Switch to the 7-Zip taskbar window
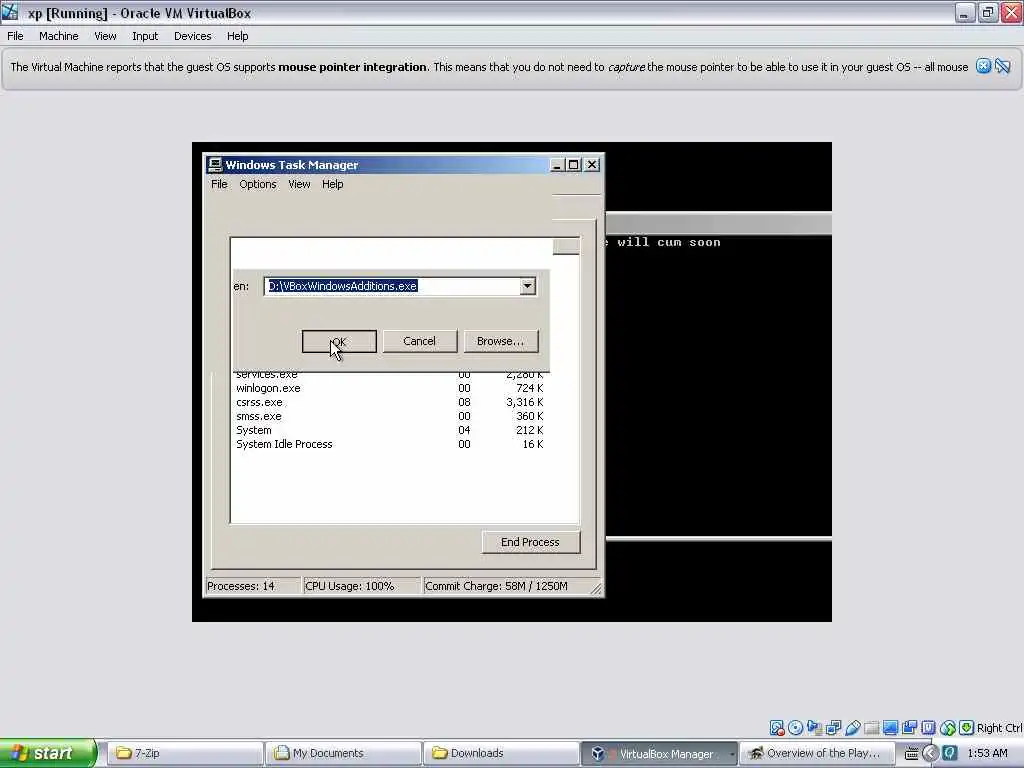This screenshot has width=1024, height=768. pos(185,753)
